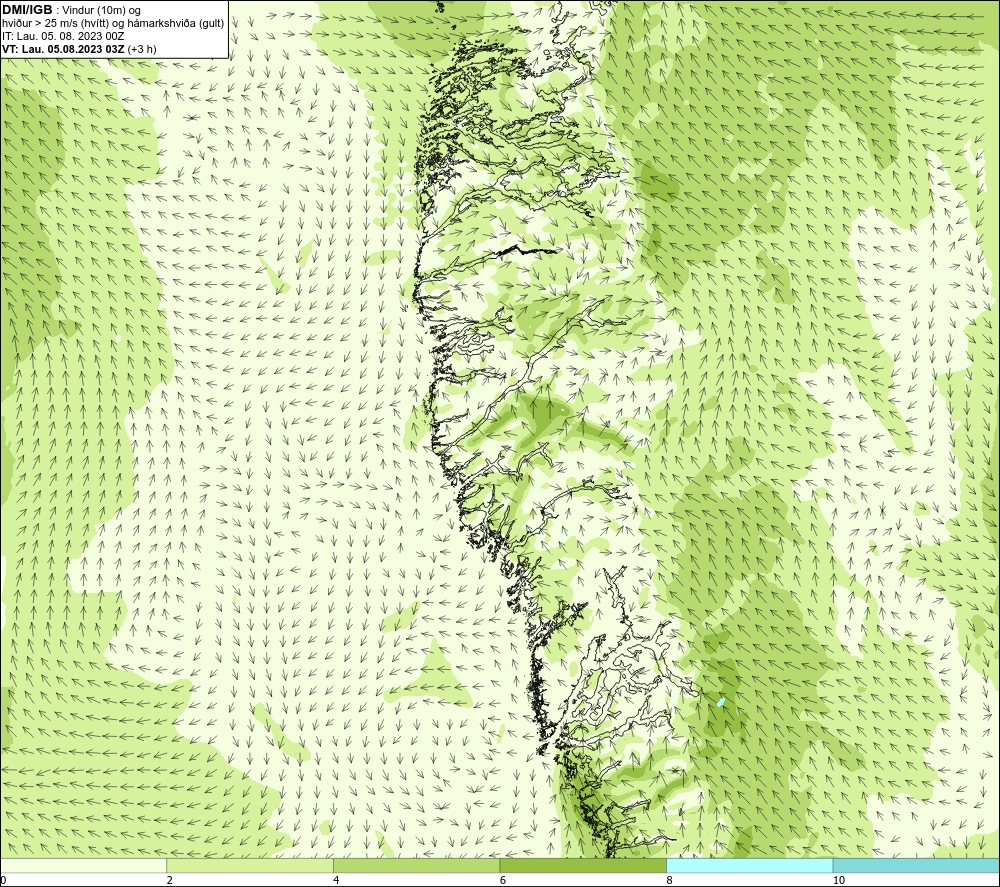
Task: Click the DMI/IGB title text
Action: point(27,10)
